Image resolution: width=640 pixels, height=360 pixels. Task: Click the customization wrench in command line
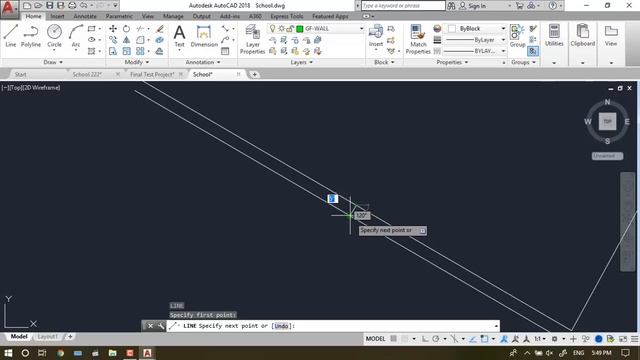coord(161,326)
